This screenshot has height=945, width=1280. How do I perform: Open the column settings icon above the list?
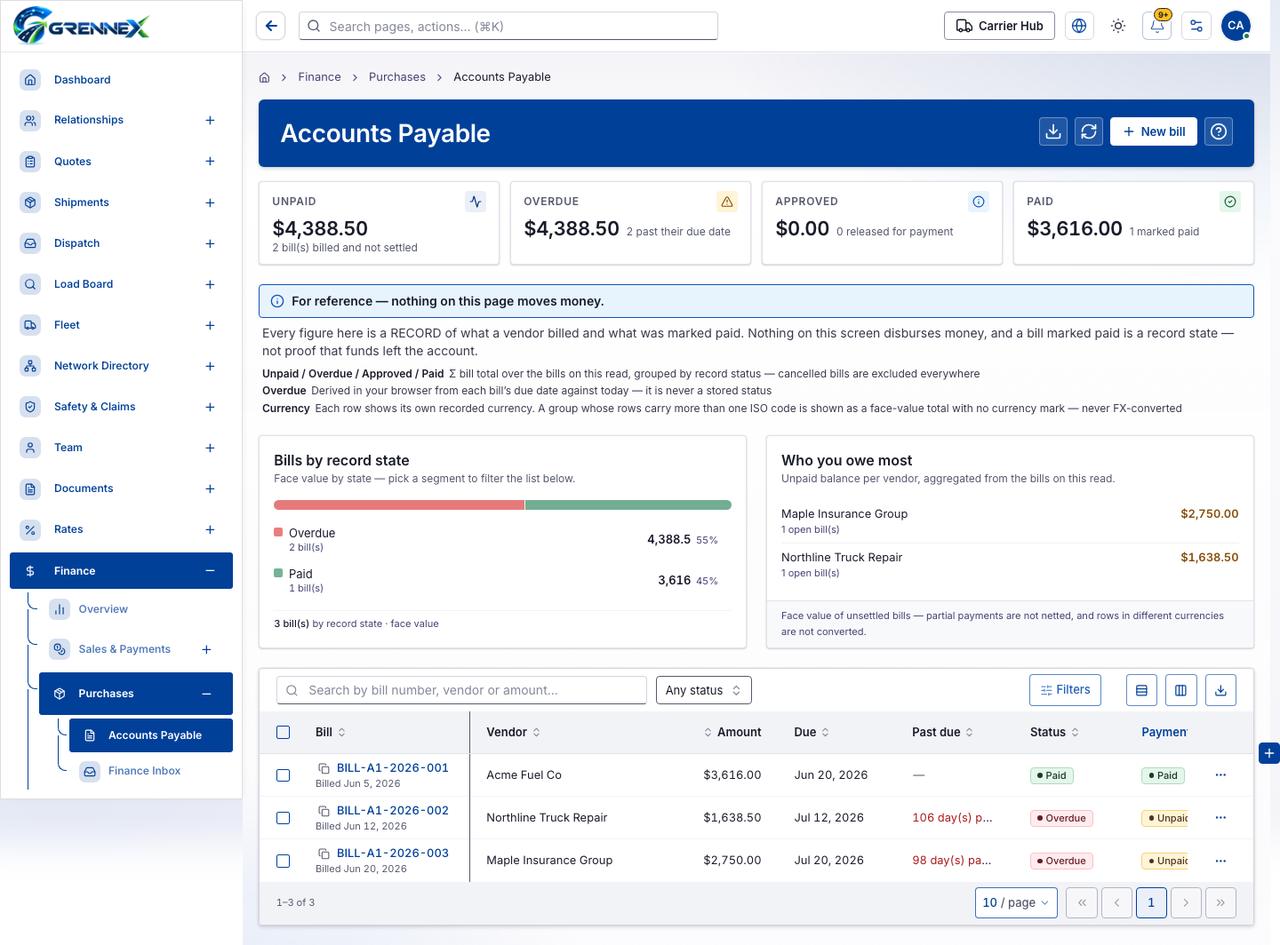click(x=1181, y=690)
